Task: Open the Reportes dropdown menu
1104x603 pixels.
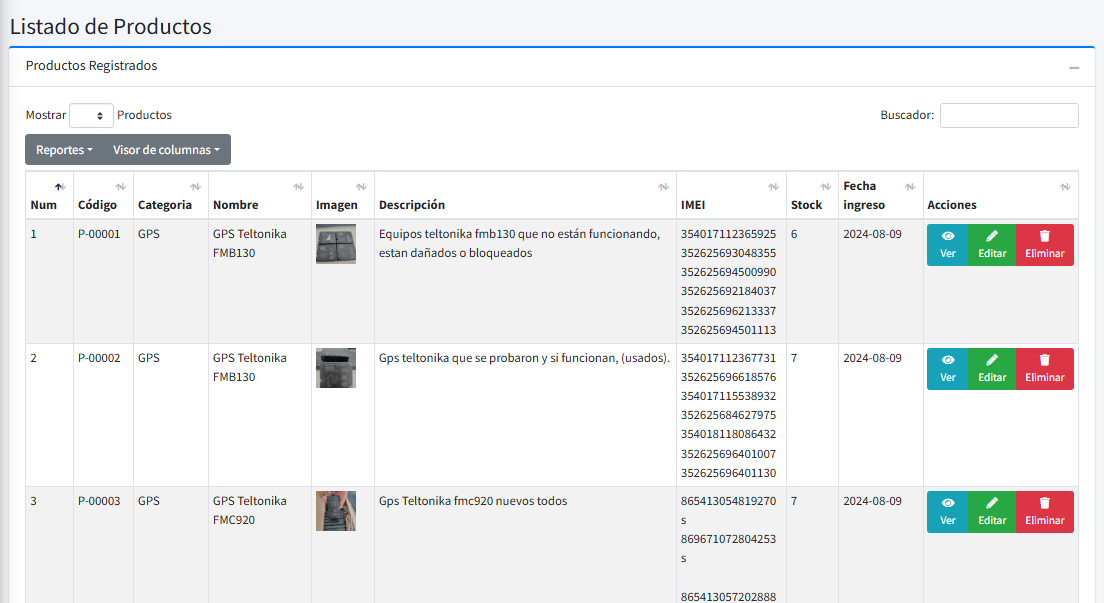Action: (x=64, y=150)
